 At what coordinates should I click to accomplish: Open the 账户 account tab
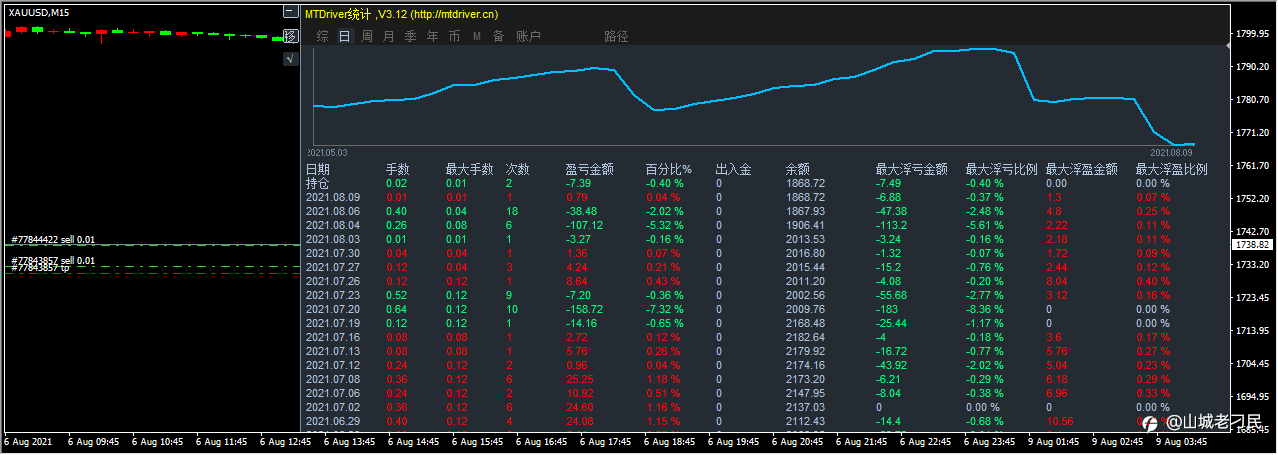(528, 37)
